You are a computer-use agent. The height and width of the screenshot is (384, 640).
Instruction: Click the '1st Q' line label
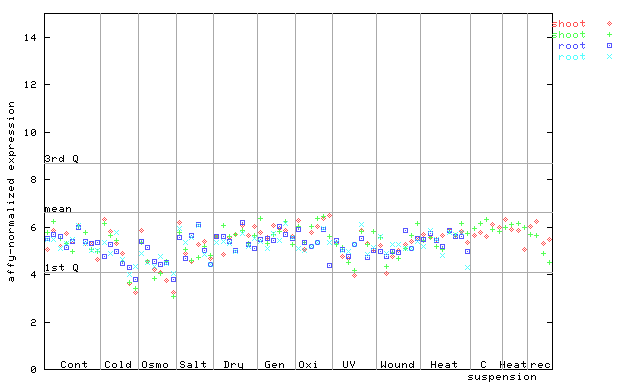(61, 267)
